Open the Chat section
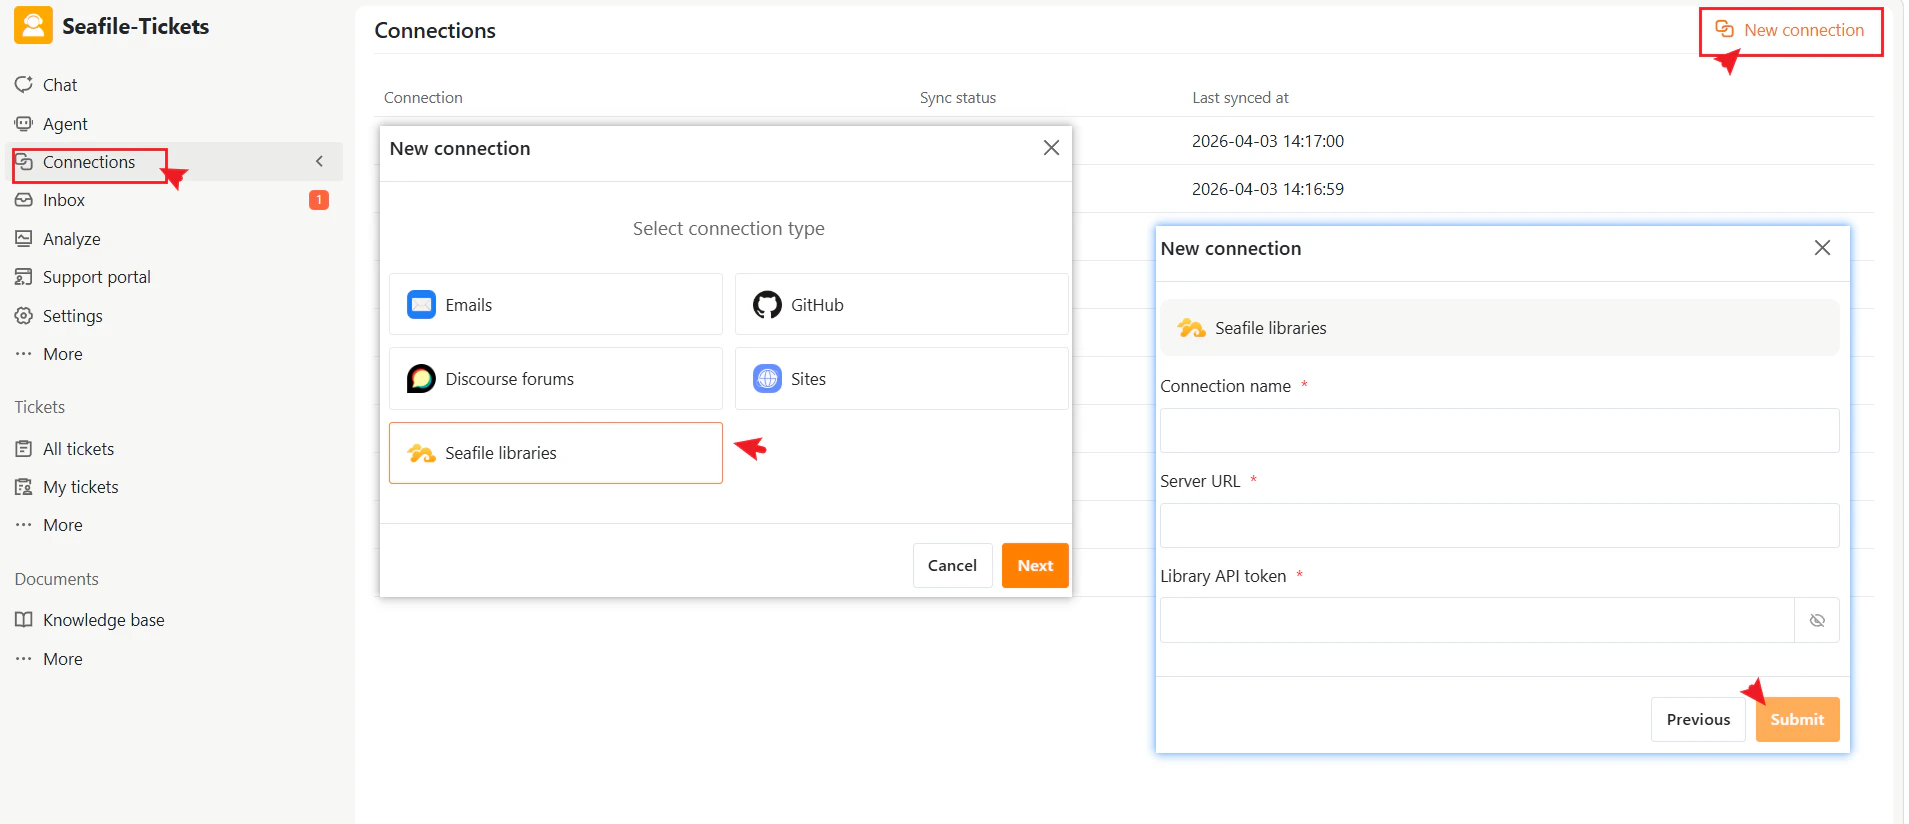The image size is (1909, 824). (x=60, y=85)
